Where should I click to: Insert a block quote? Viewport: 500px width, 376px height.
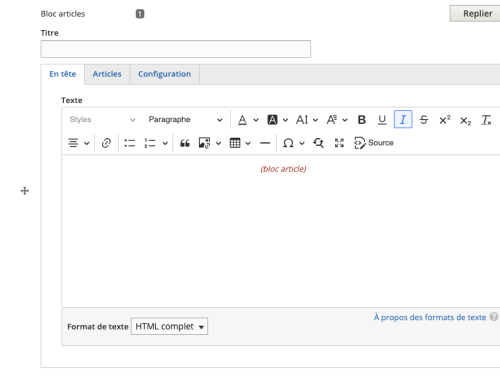click(185, 143)
